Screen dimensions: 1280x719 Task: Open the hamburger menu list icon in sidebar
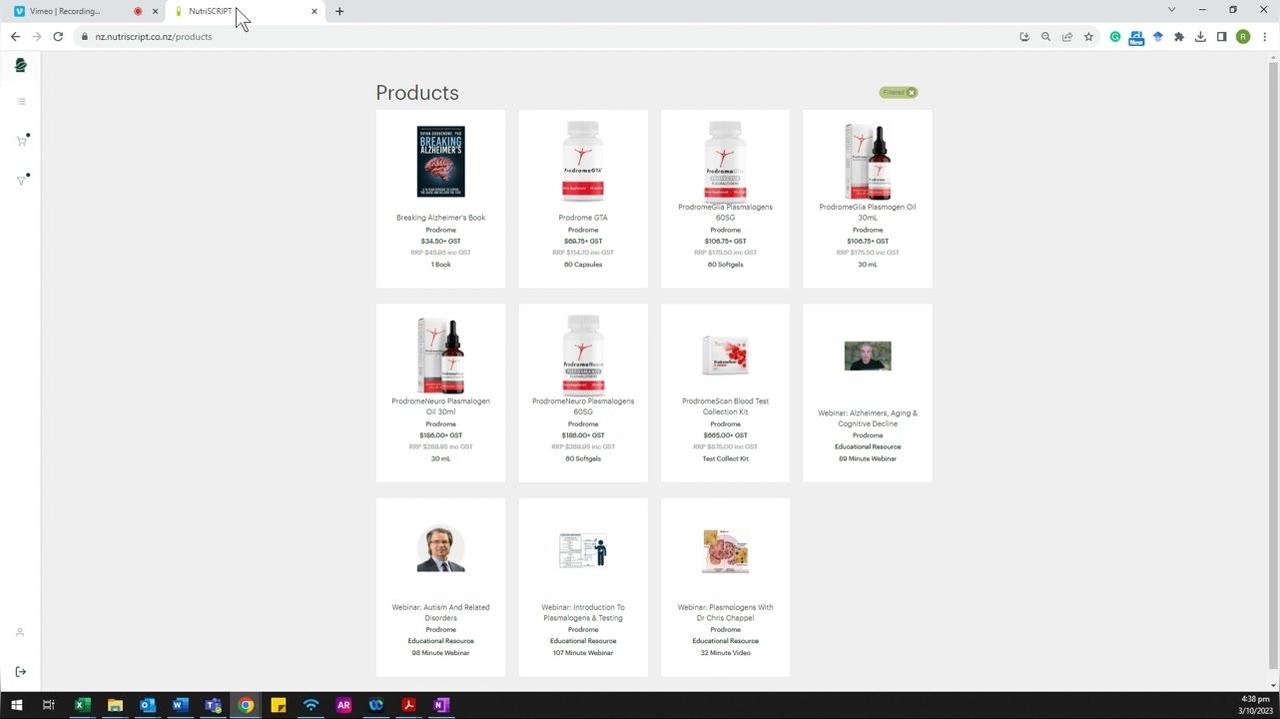(21, 101)
